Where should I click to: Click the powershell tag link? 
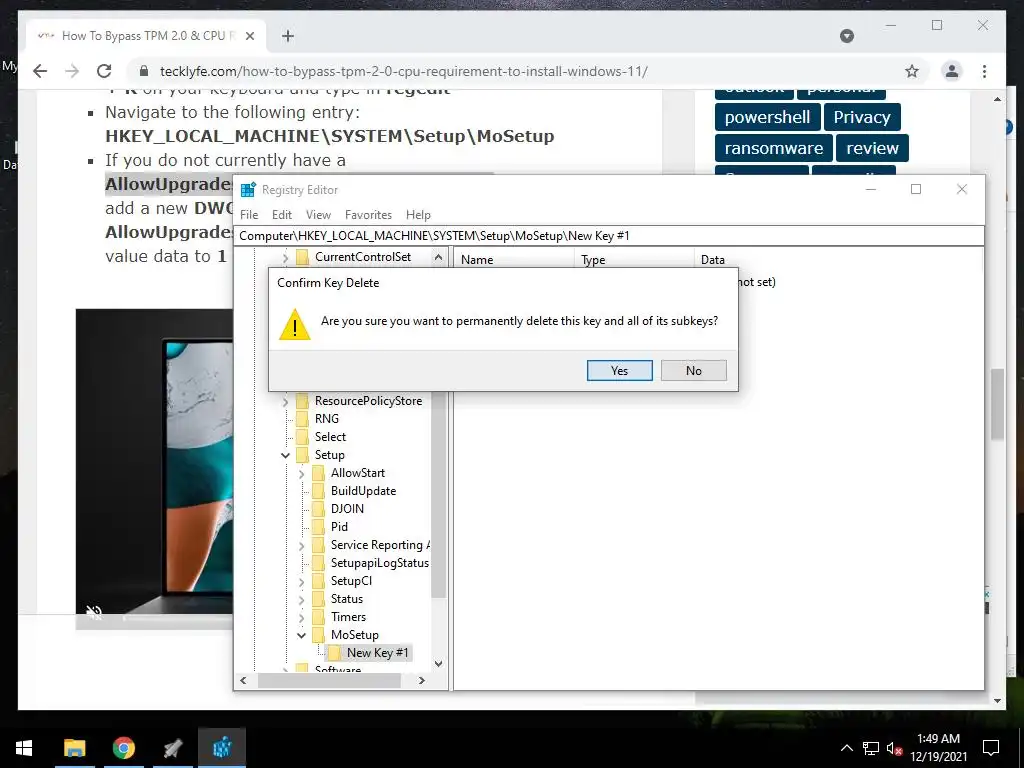(767, 118)
